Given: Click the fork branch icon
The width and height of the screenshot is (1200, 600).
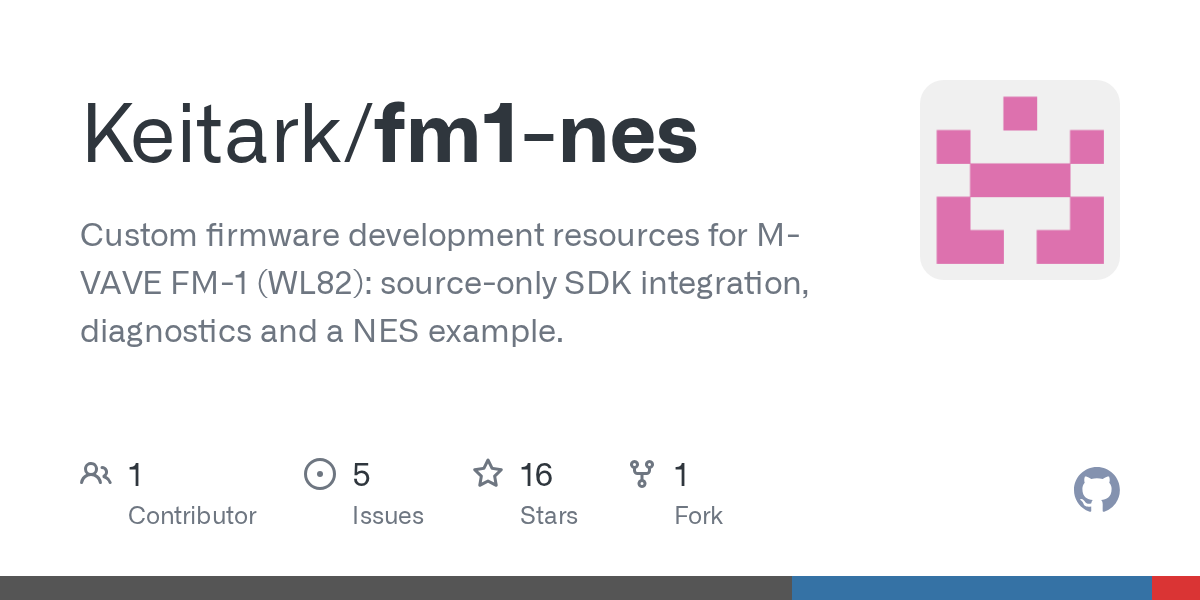Looking at the screenshot, I should coord(641,474).
